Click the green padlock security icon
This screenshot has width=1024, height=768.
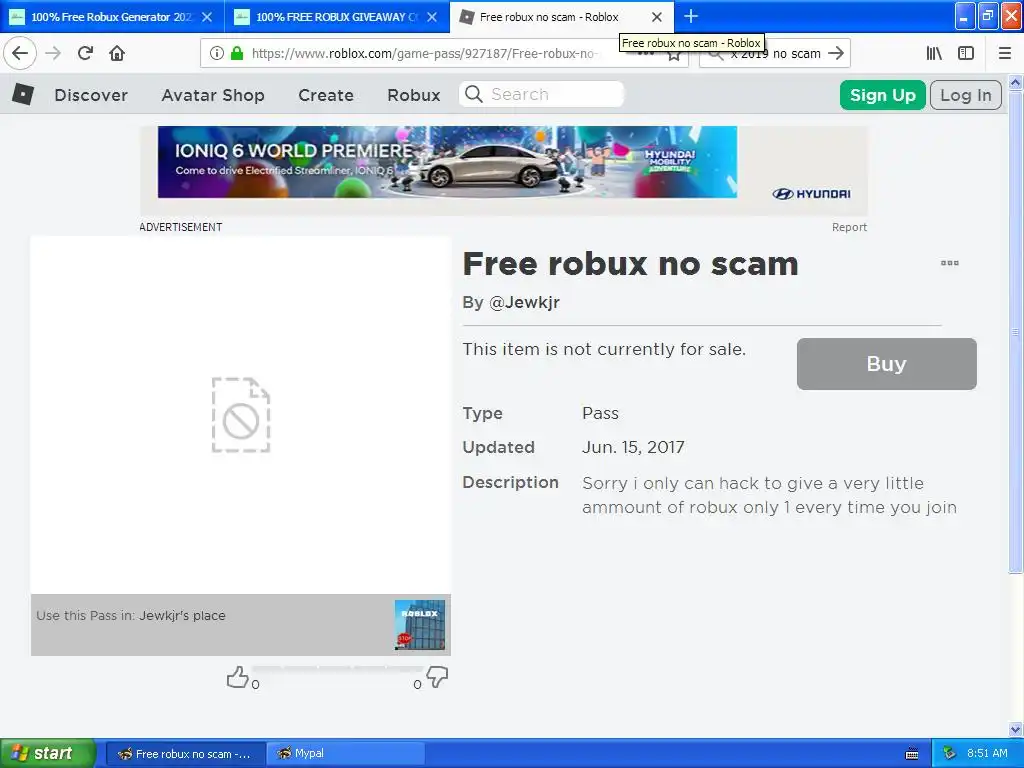[237, 54]
